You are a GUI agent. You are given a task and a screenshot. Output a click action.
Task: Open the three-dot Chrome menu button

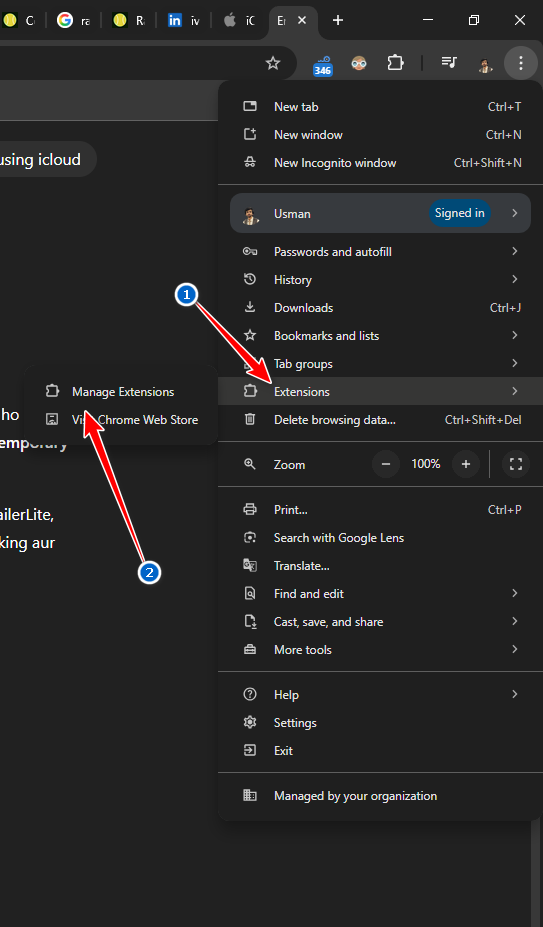click(x=521, y=63)
